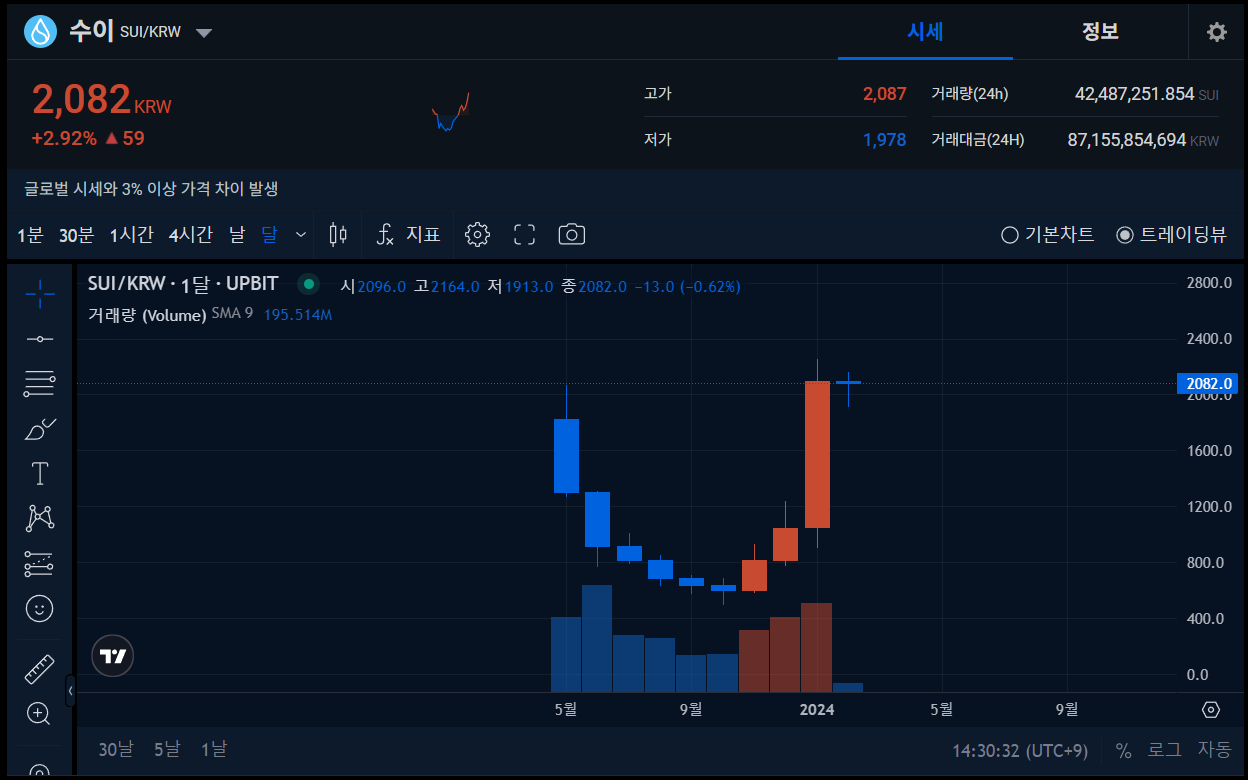Select the ruler measure tool

(x=40, y=669)
